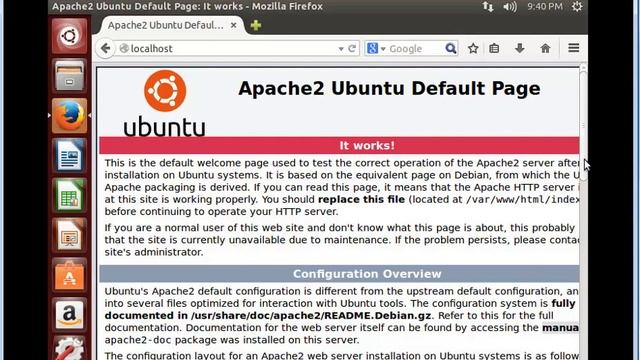Launch LibreOffice Impress from launcher
640x360 pixels.
(69, 236)
